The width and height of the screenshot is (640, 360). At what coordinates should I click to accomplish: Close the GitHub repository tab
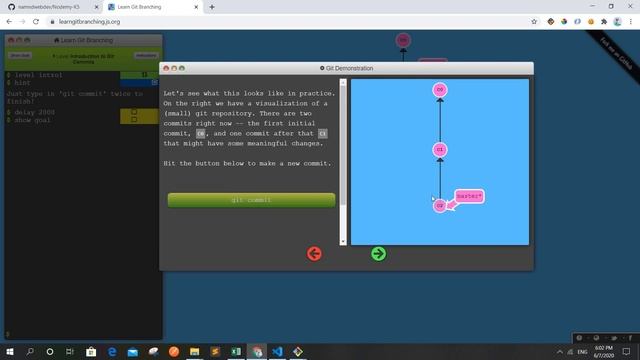tap(96, 7)
